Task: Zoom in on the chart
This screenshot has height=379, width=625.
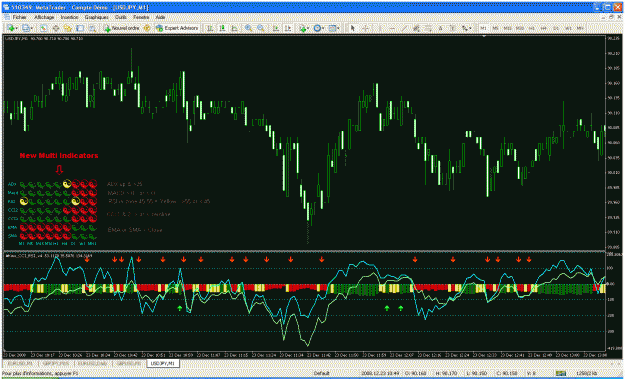Action: point(248,28)
